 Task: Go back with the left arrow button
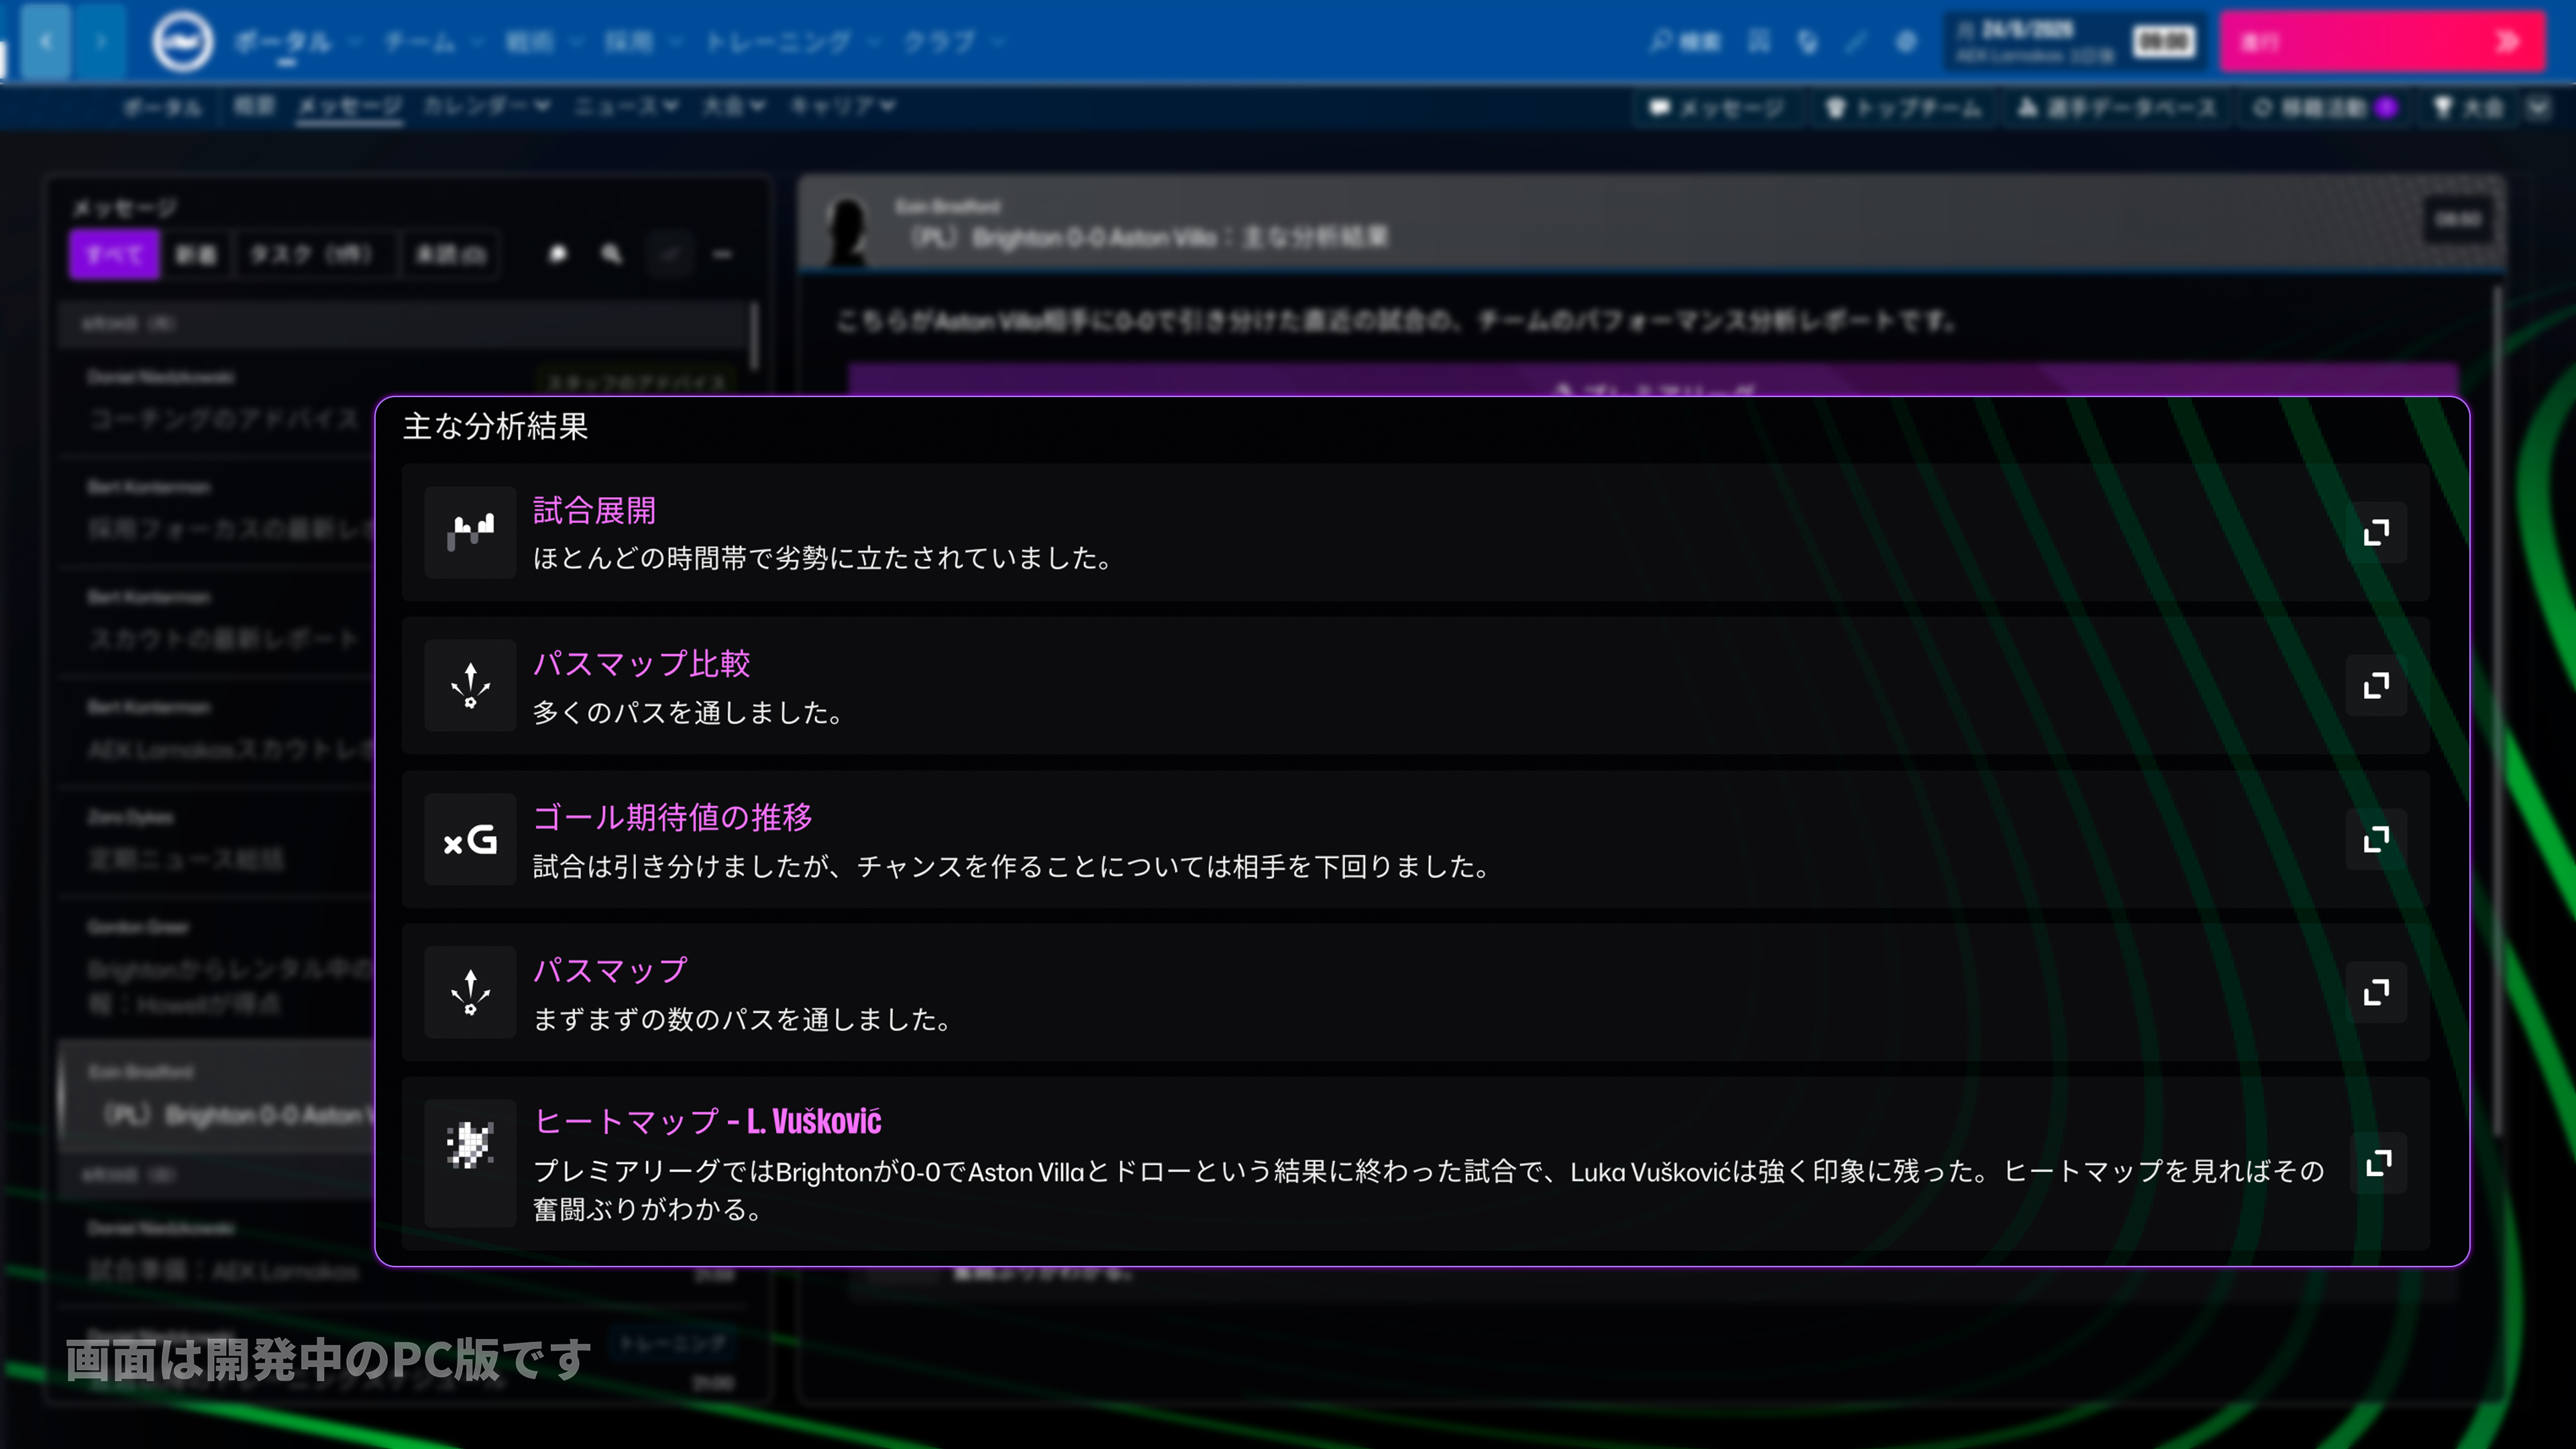(x=46, y=41)
